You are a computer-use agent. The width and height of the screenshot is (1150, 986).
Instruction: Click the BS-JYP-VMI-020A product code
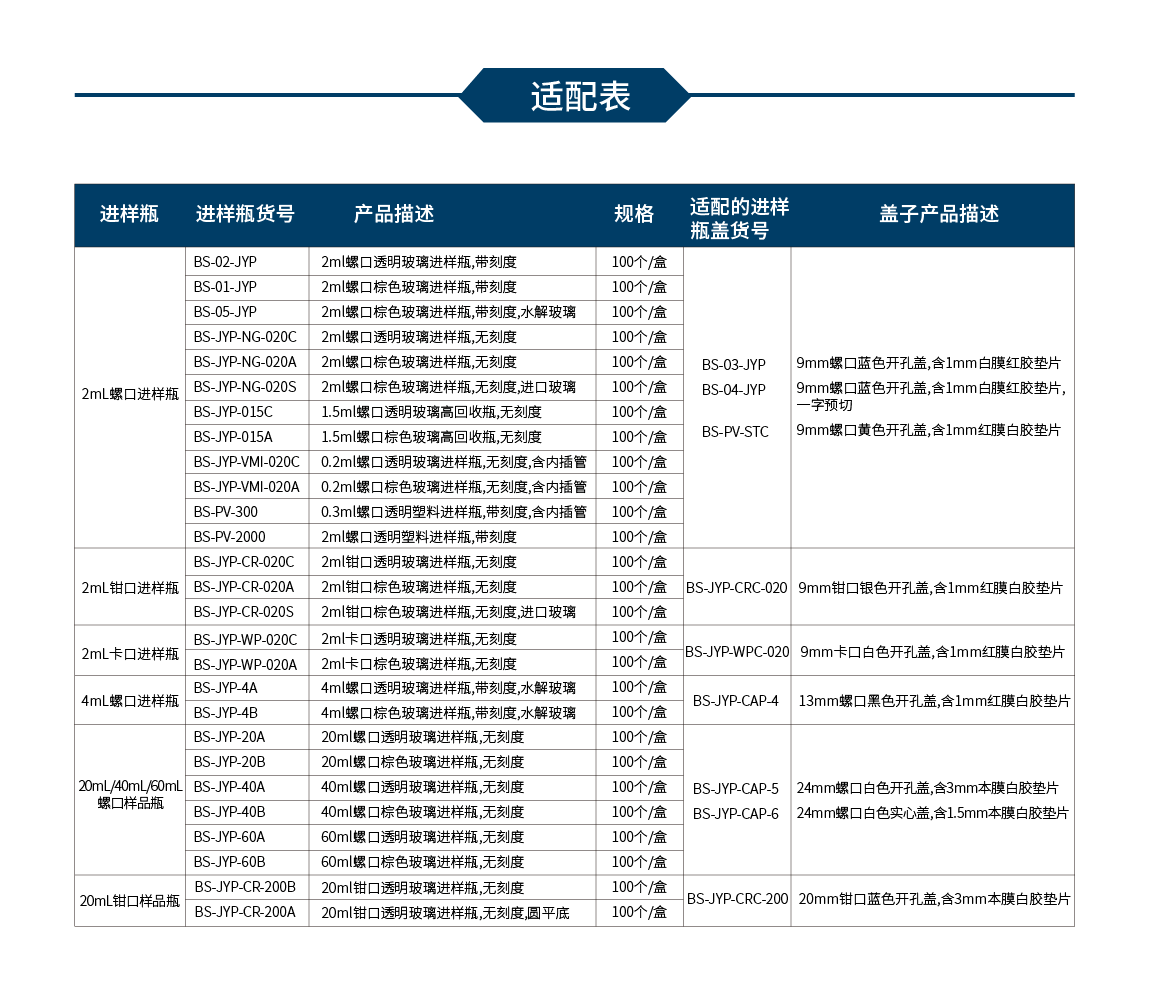(x=246, y=486)
